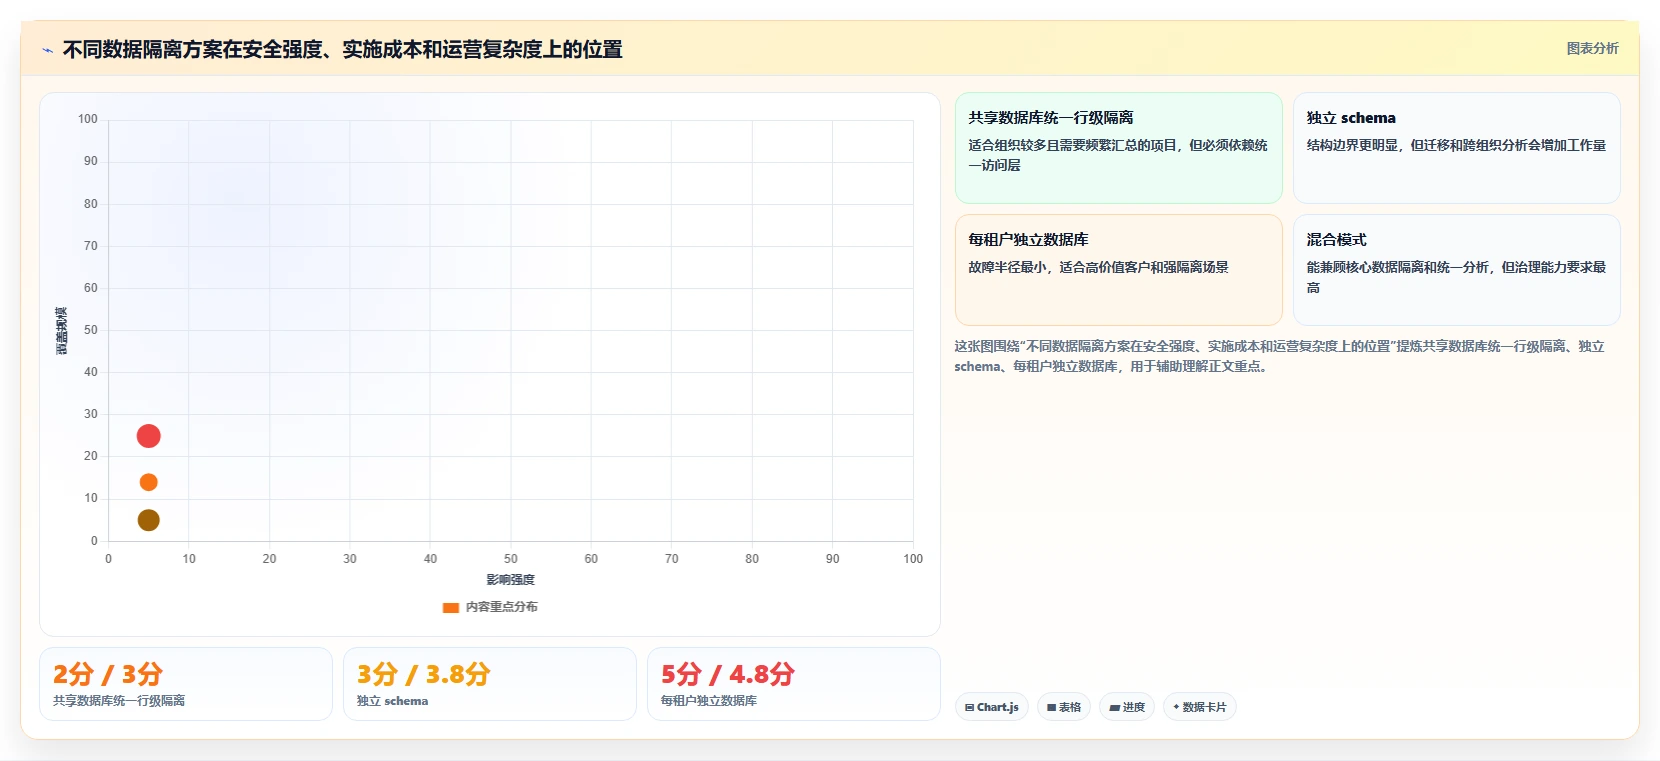Click the 进度 tag icon
Screen dimensions: 1660x761
1114,707
